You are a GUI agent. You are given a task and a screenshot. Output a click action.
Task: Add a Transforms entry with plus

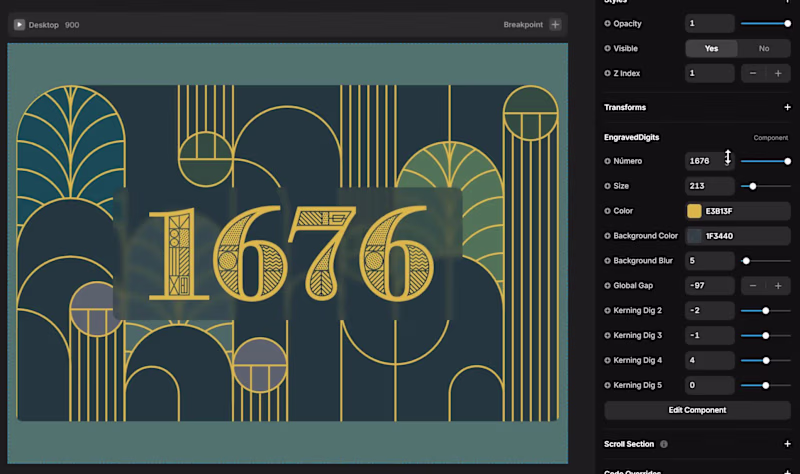(x=787, y=107)
